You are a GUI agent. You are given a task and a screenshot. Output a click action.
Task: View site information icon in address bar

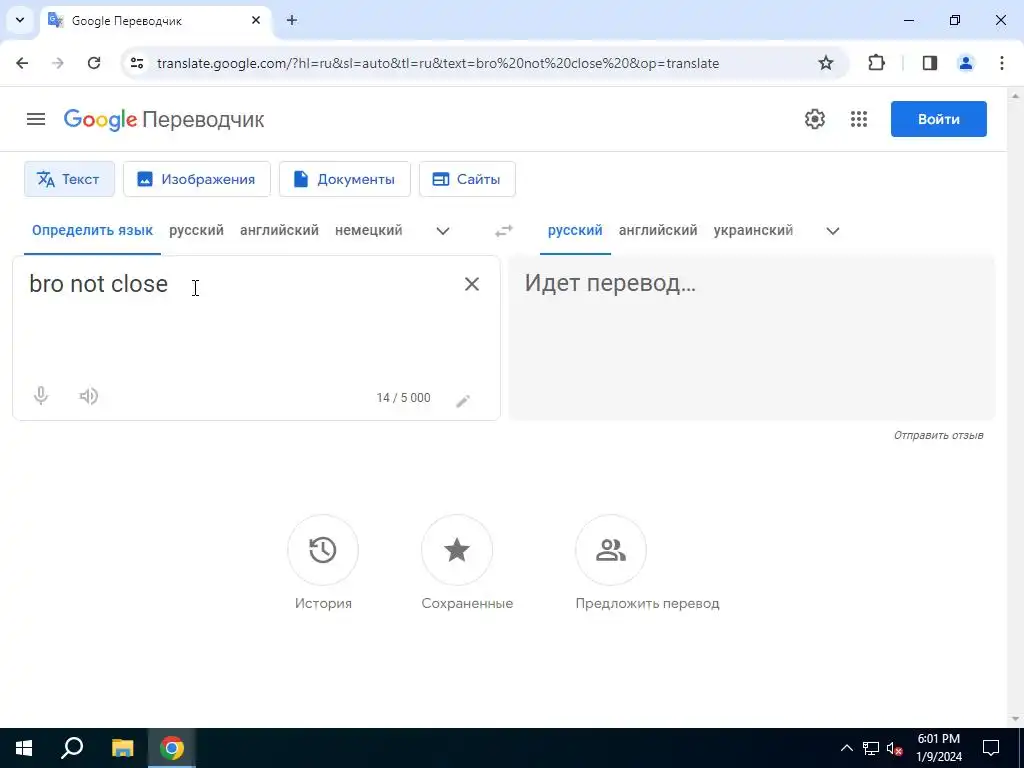click(x=136, y=63)
